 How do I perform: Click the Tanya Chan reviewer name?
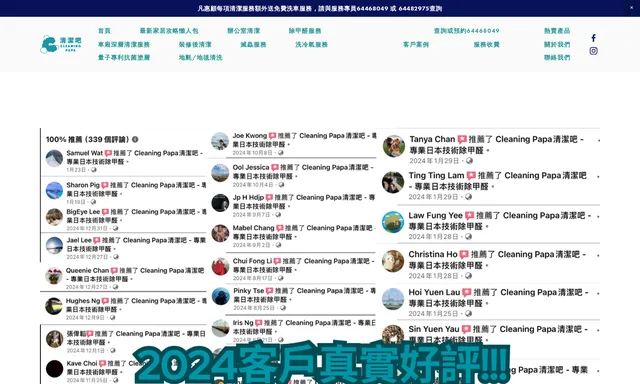432,139
